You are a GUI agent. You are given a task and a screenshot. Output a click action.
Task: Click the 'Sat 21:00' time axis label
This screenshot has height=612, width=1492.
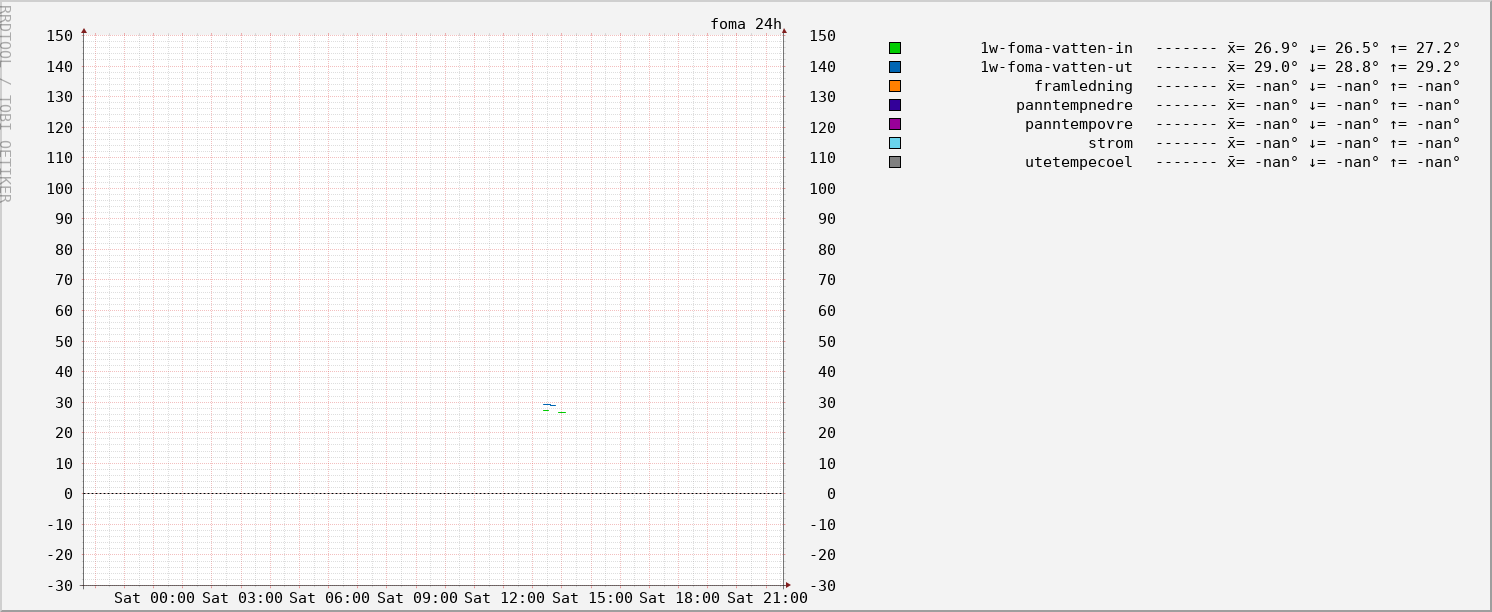click(x=767, y=598)
